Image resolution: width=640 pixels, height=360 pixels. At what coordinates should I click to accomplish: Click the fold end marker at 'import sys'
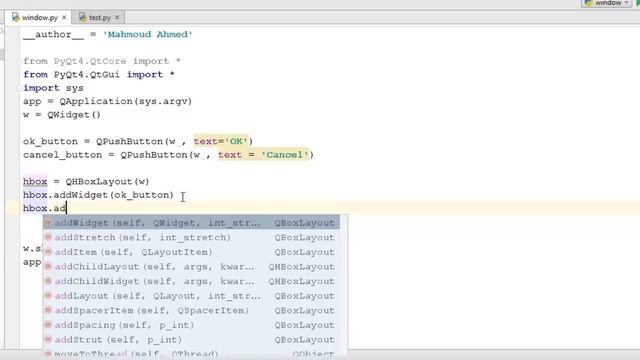[19, 88]
